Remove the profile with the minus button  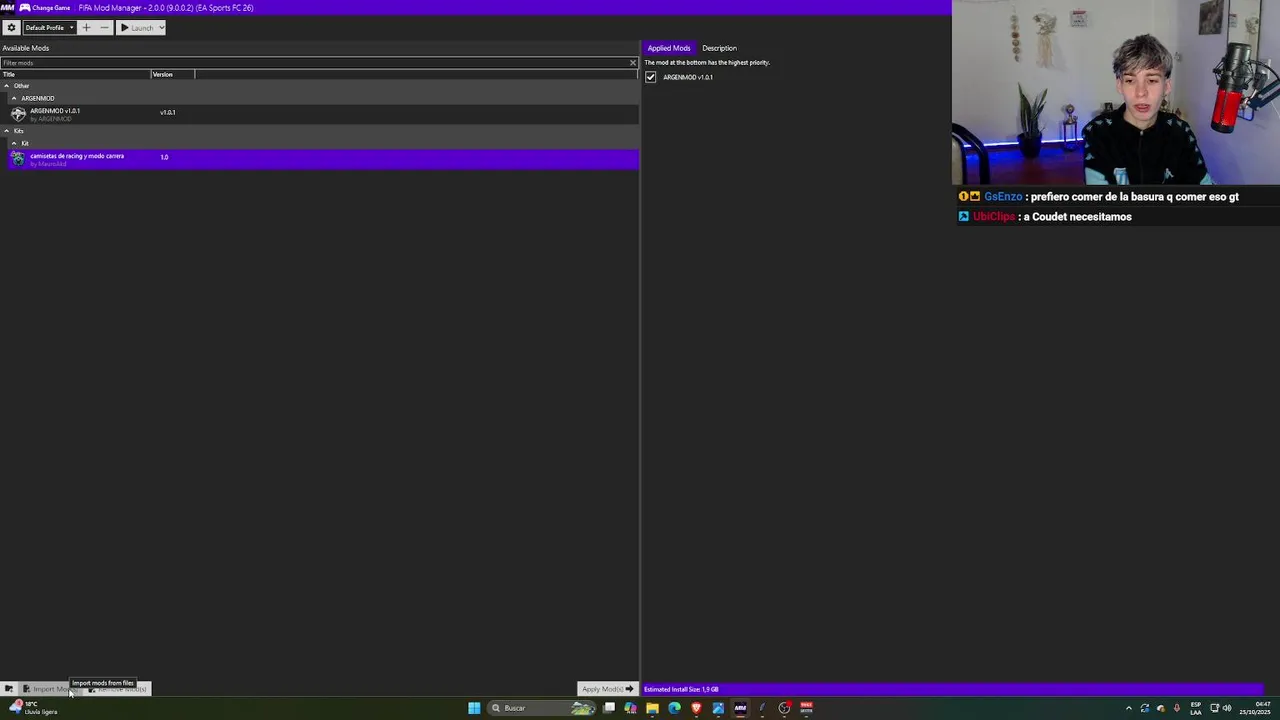click(x=104, y=28)
